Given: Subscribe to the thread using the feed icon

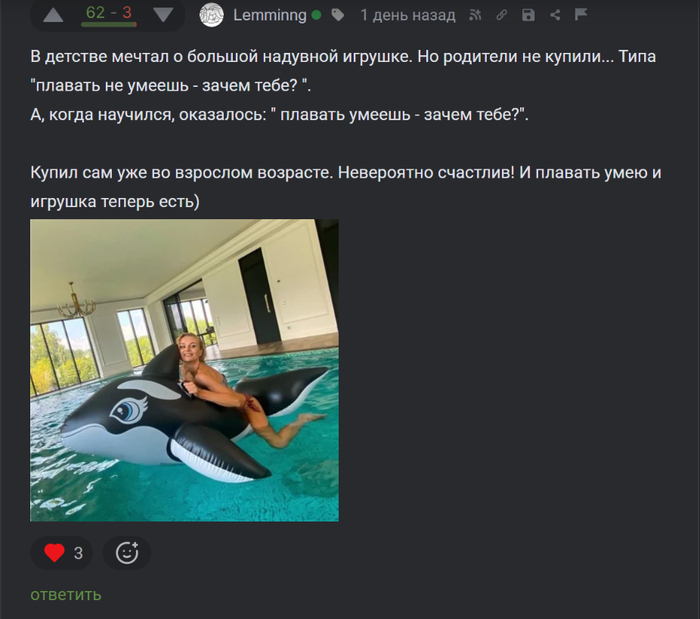Looking at the screenshot, I should (x=475, y=15).
